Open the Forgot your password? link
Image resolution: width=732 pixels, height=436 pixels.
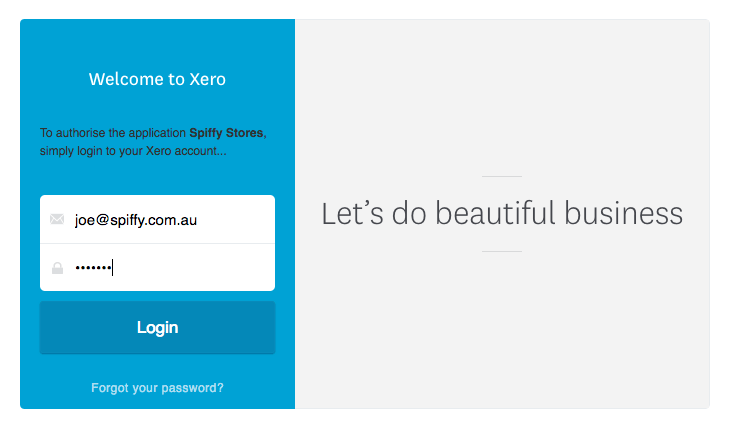point(157,388)
